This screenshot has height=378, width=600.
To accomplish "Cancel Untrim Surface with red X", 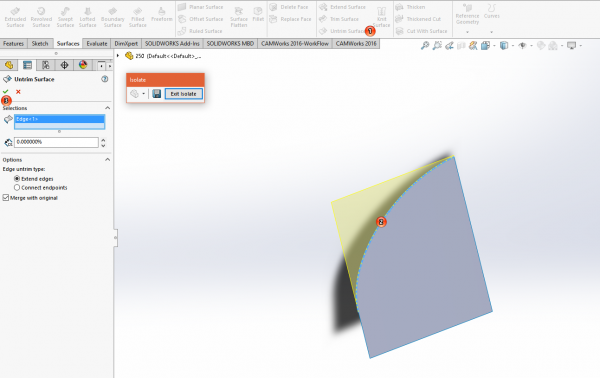I will pos(18,92).
